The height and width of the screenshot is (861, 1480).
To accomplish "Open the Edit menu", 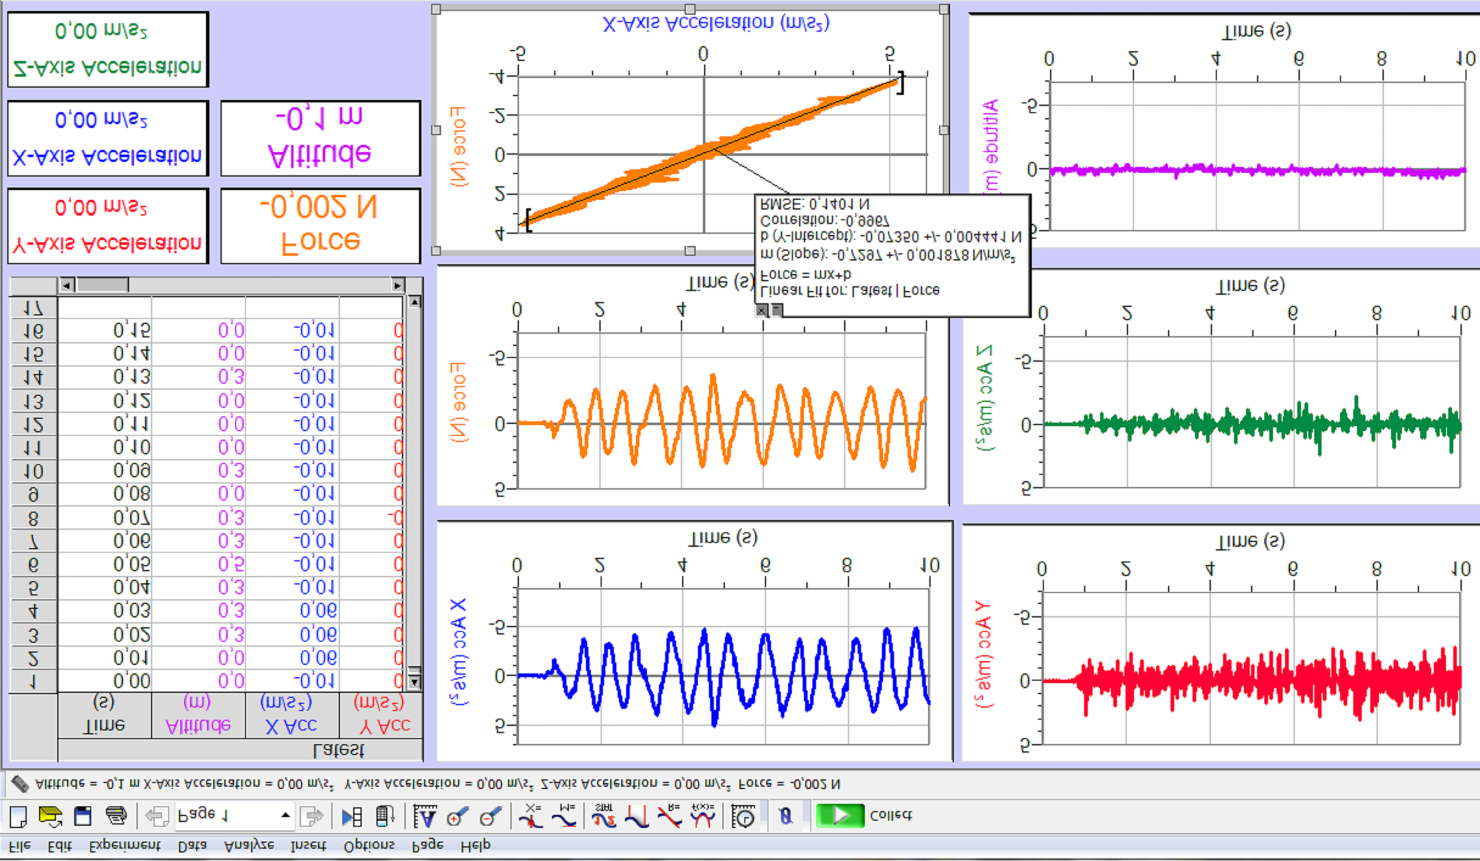I will click(x=59, y=846).
